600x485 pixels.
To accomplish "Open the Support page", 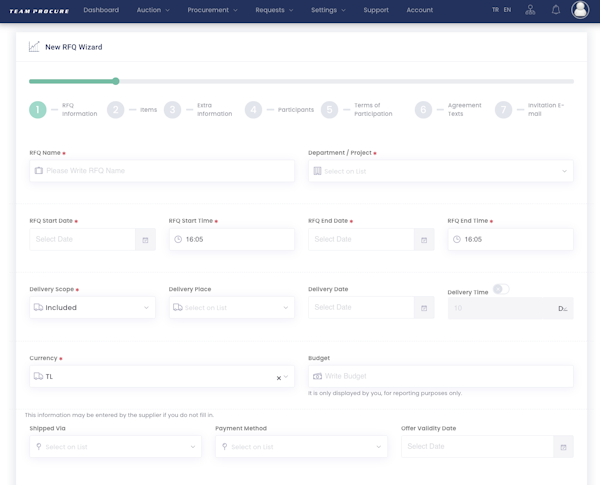I will pos(376,10).
